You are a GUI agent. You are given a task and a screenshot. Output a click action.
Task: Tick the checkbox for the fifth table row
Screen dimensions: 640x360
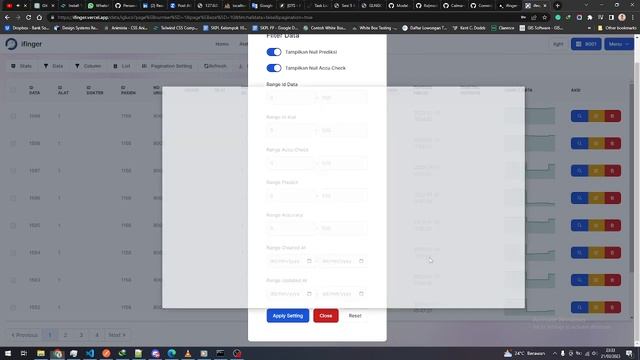point(13,225)
